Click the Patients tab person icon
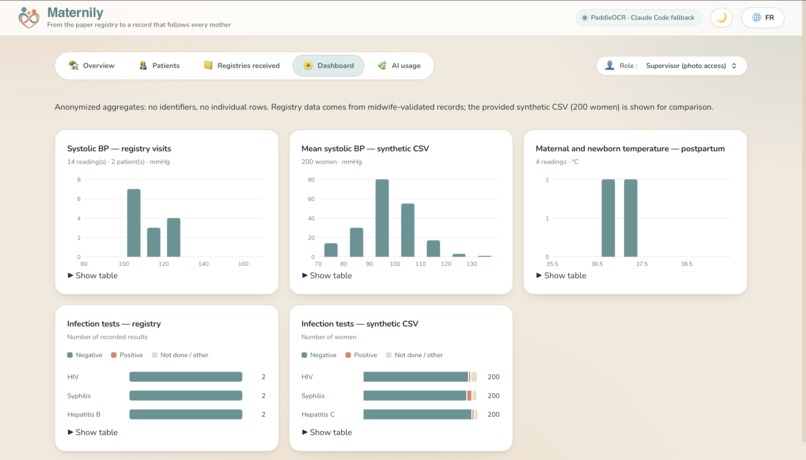 point(143,65)
